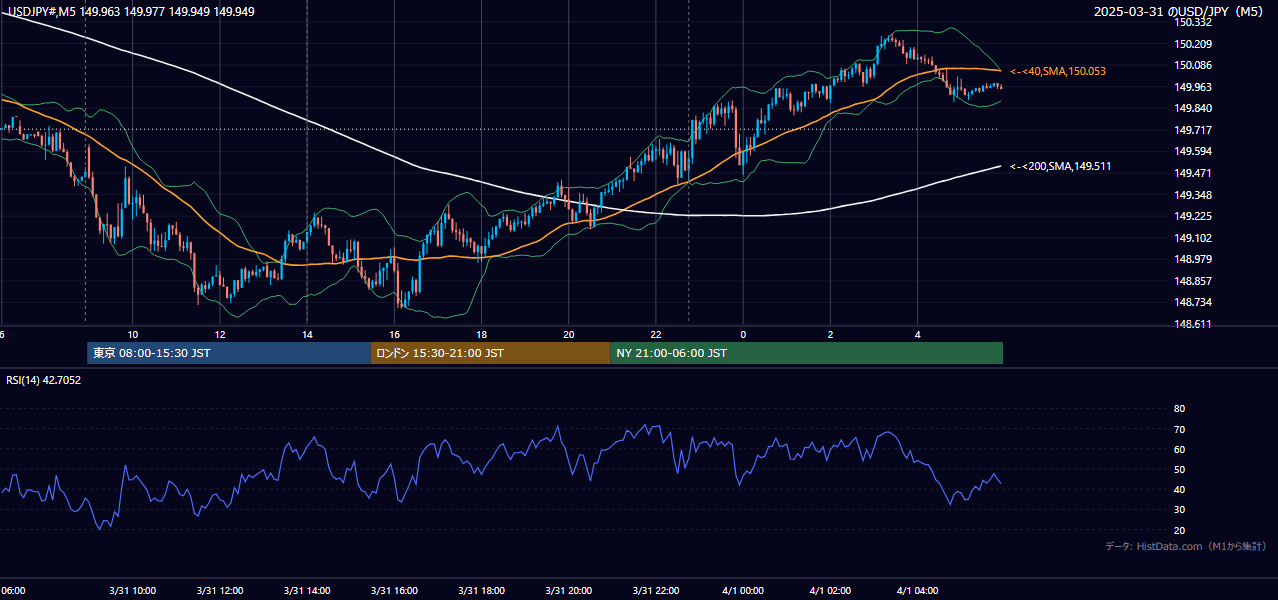Click price axis value 148.857
Viewport: 1278px width, 600px height.
(x=1193, y=281)
